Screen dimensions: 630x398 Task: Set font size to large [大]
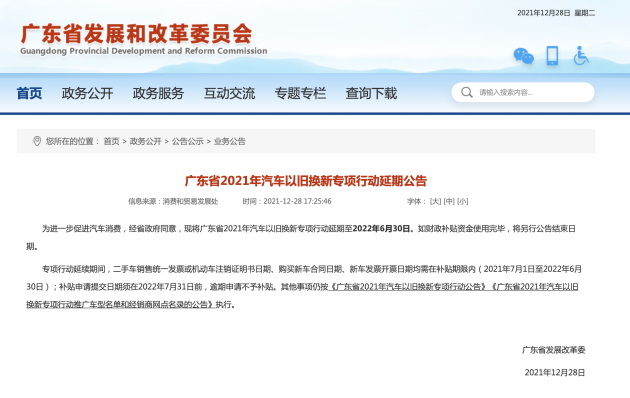tap(436, 201)
